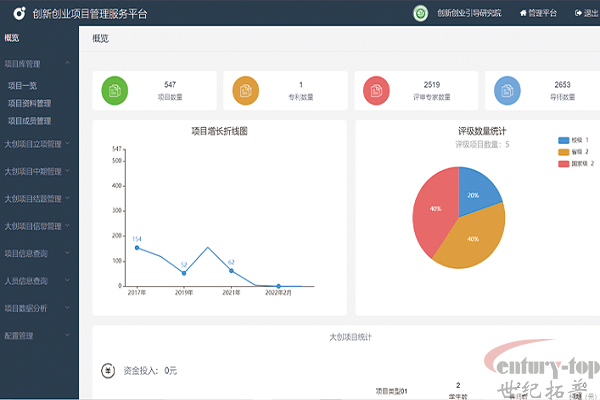Image resolution: width=600 pixels, height=400 pixels.
Task: Click 创新创业引导研究院 account name
Action: pyautogui.click(x=469, y=13)
